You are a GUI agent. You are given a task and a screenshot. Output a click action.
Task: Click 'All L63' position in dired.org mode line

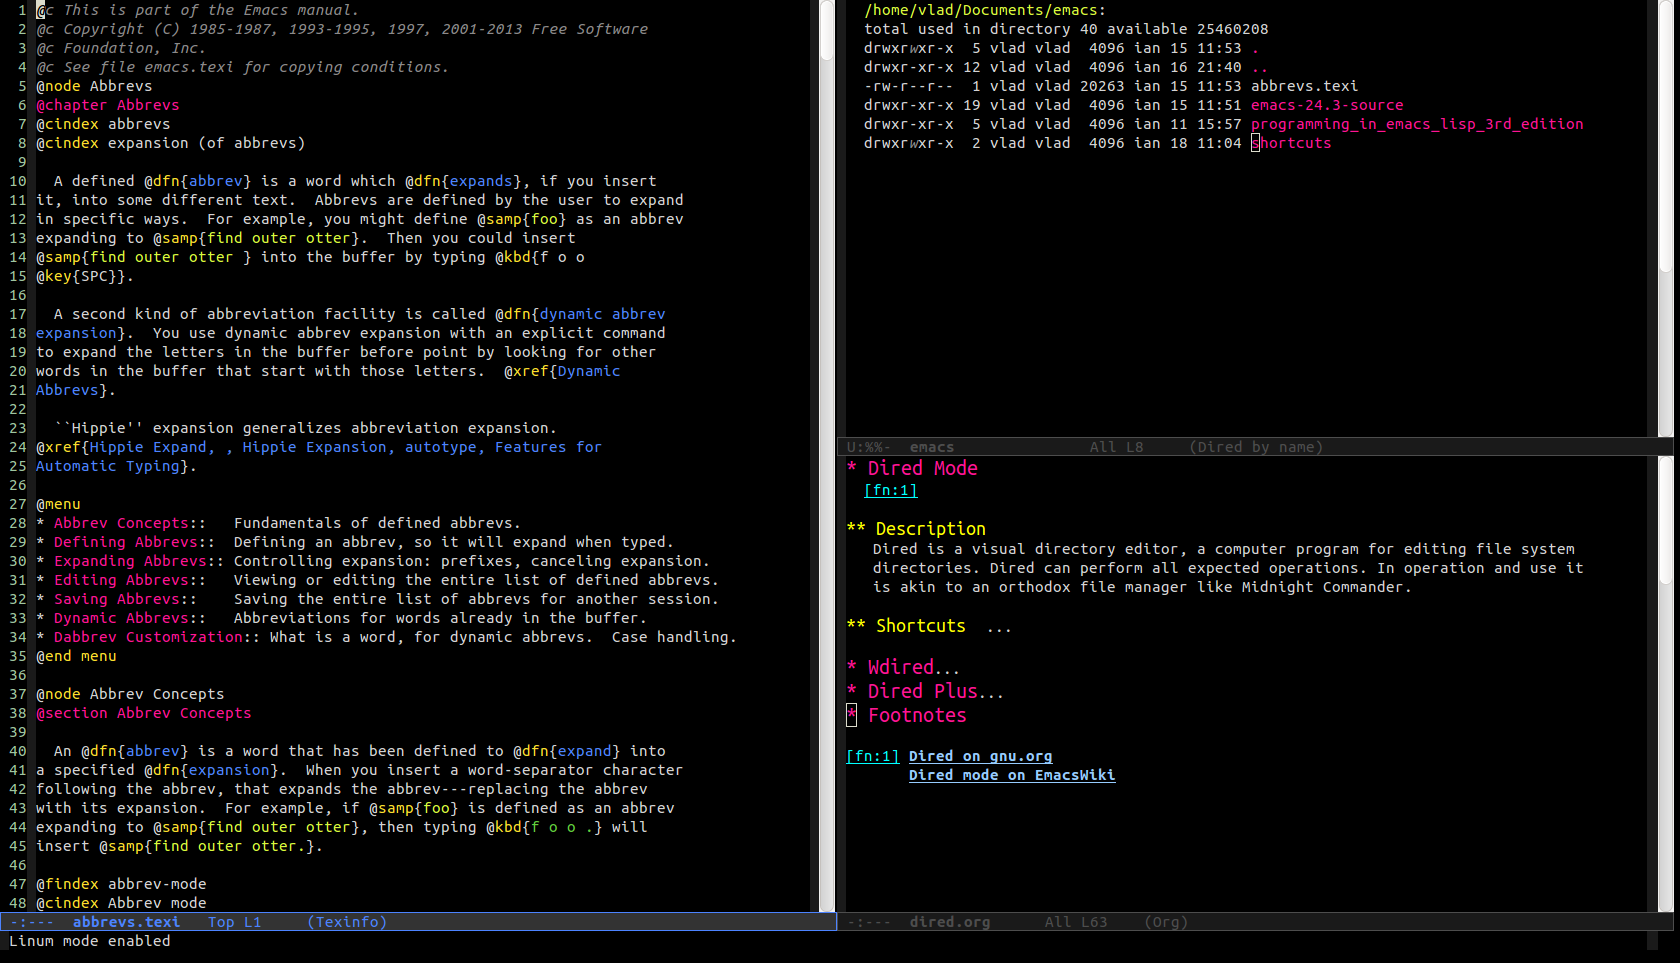1076,922
